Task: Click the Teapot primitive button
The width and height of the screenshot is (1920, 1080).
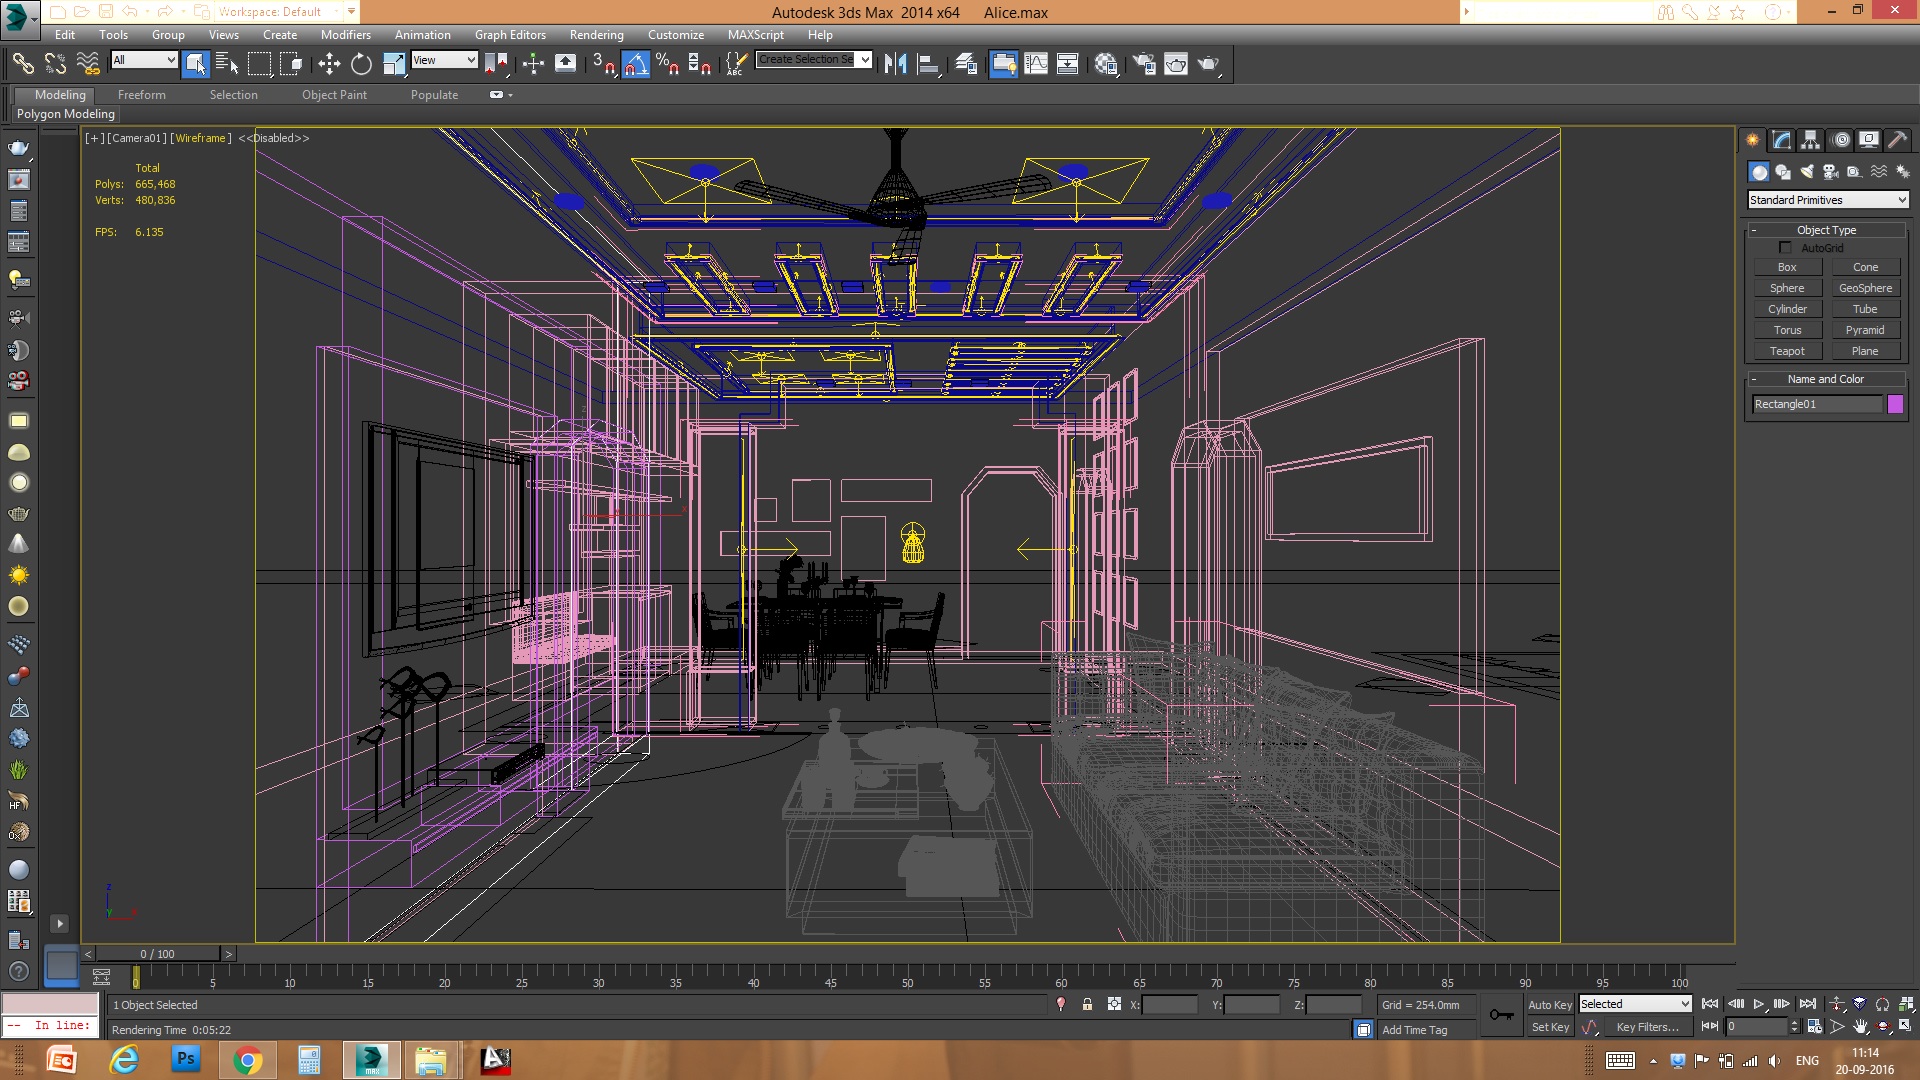Action: [1787, 351]
